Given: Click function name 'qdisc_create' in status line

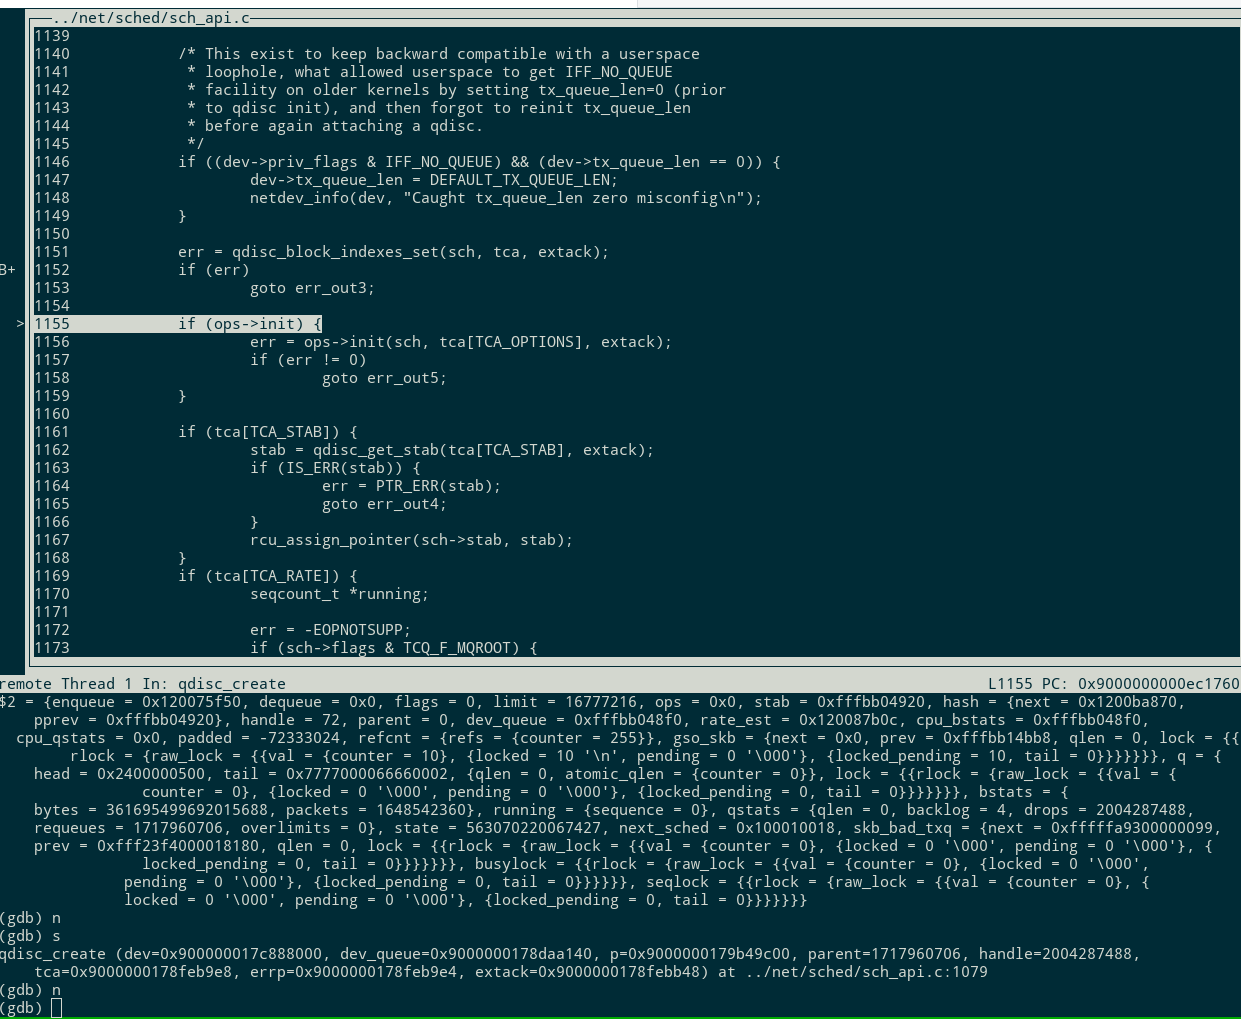Looking at the screenshot, I should tap(232, 684).
